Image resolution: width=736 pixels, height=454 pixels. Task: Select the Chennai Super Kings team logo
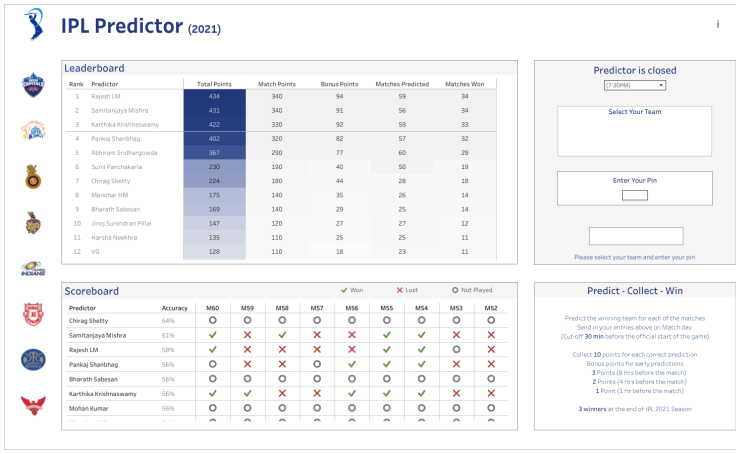point(33,130)
